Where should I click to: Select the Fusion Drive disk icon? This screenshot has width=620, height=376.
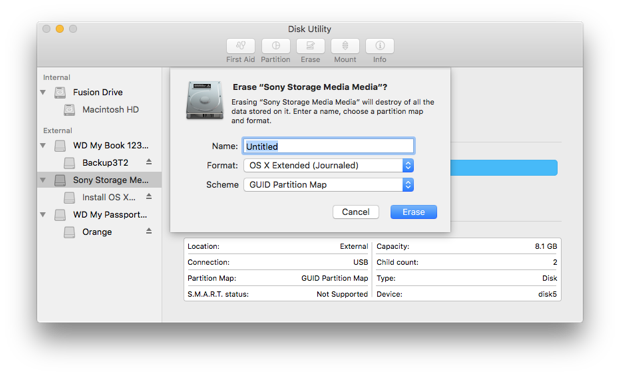(60, 93)
